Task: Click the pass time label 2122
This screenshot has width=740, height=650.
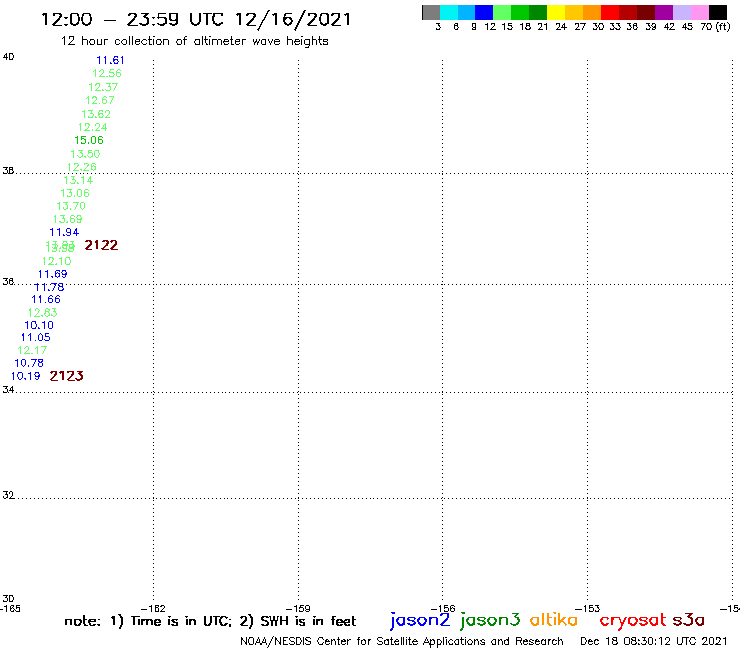Action: click(101, 245)
